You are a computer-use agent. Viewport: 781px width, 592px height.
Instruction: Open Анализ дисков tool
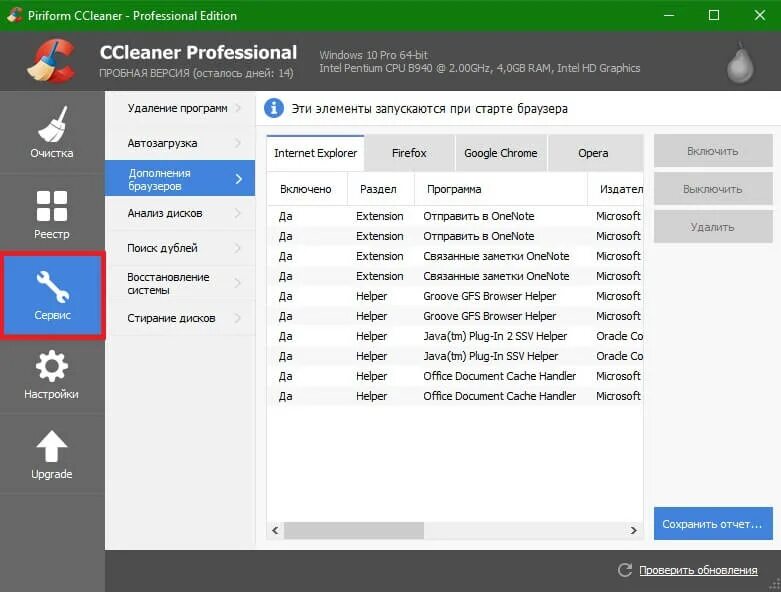click(180, 213)
